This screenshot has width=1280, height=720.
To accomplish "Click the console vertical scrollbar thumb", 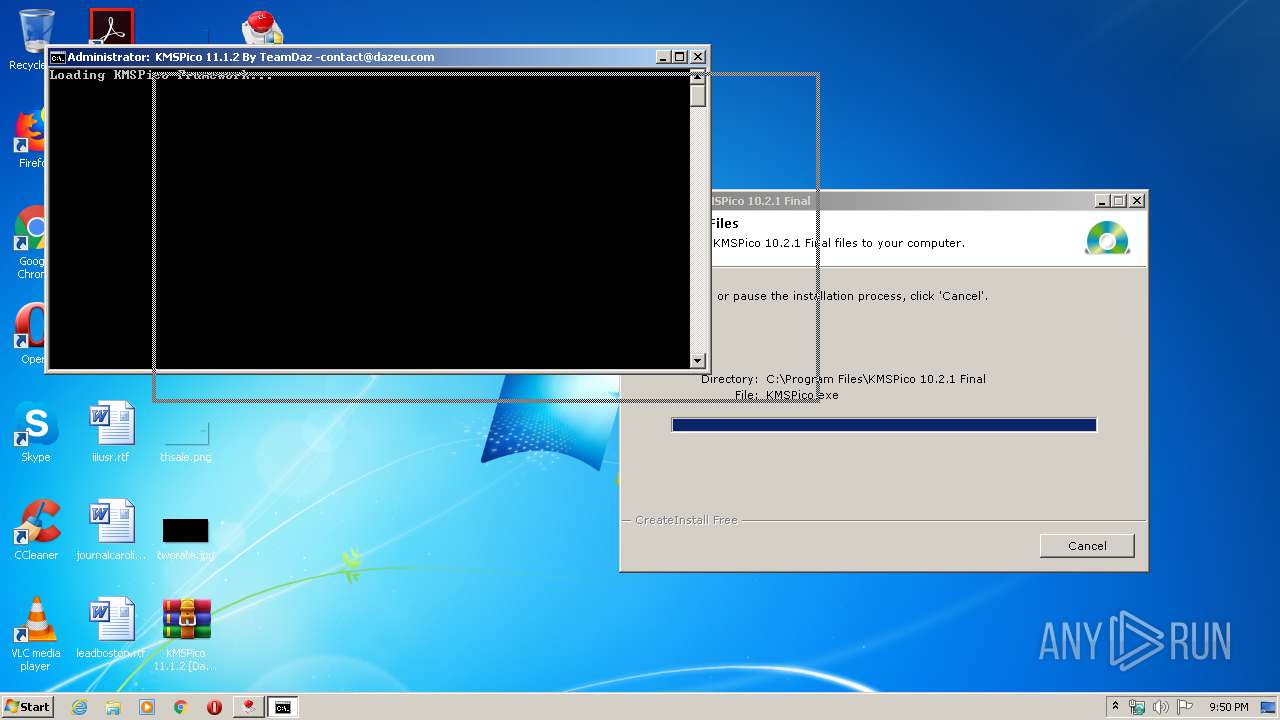I will click(698, 95).
